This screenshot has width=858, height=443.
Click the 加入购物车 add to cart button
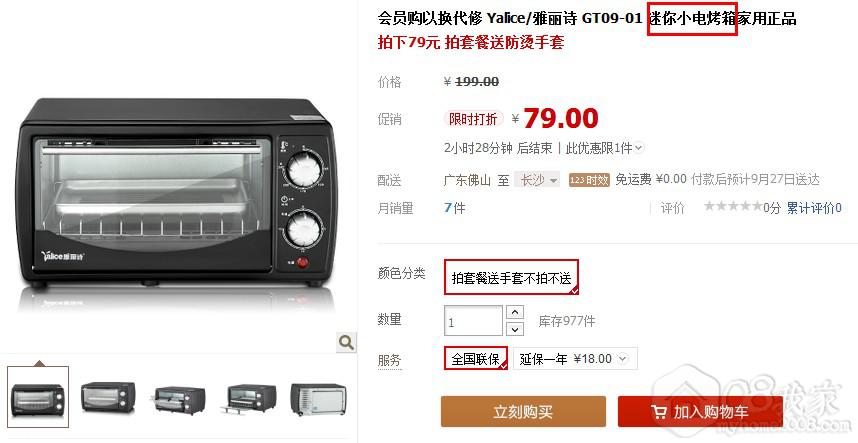click(700, 412)
